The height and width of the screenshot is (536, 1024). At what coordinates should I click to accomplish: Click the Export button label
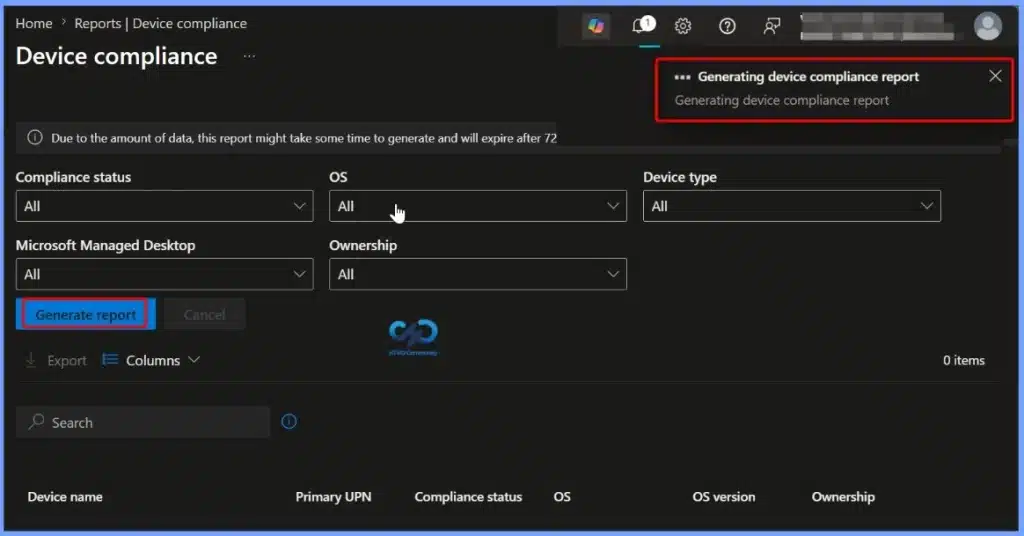click(67, 360)
